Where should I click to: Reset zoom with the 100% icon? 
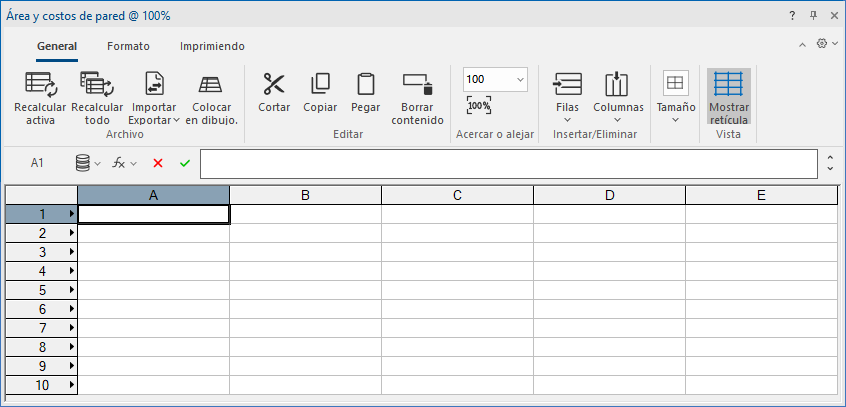479,105
